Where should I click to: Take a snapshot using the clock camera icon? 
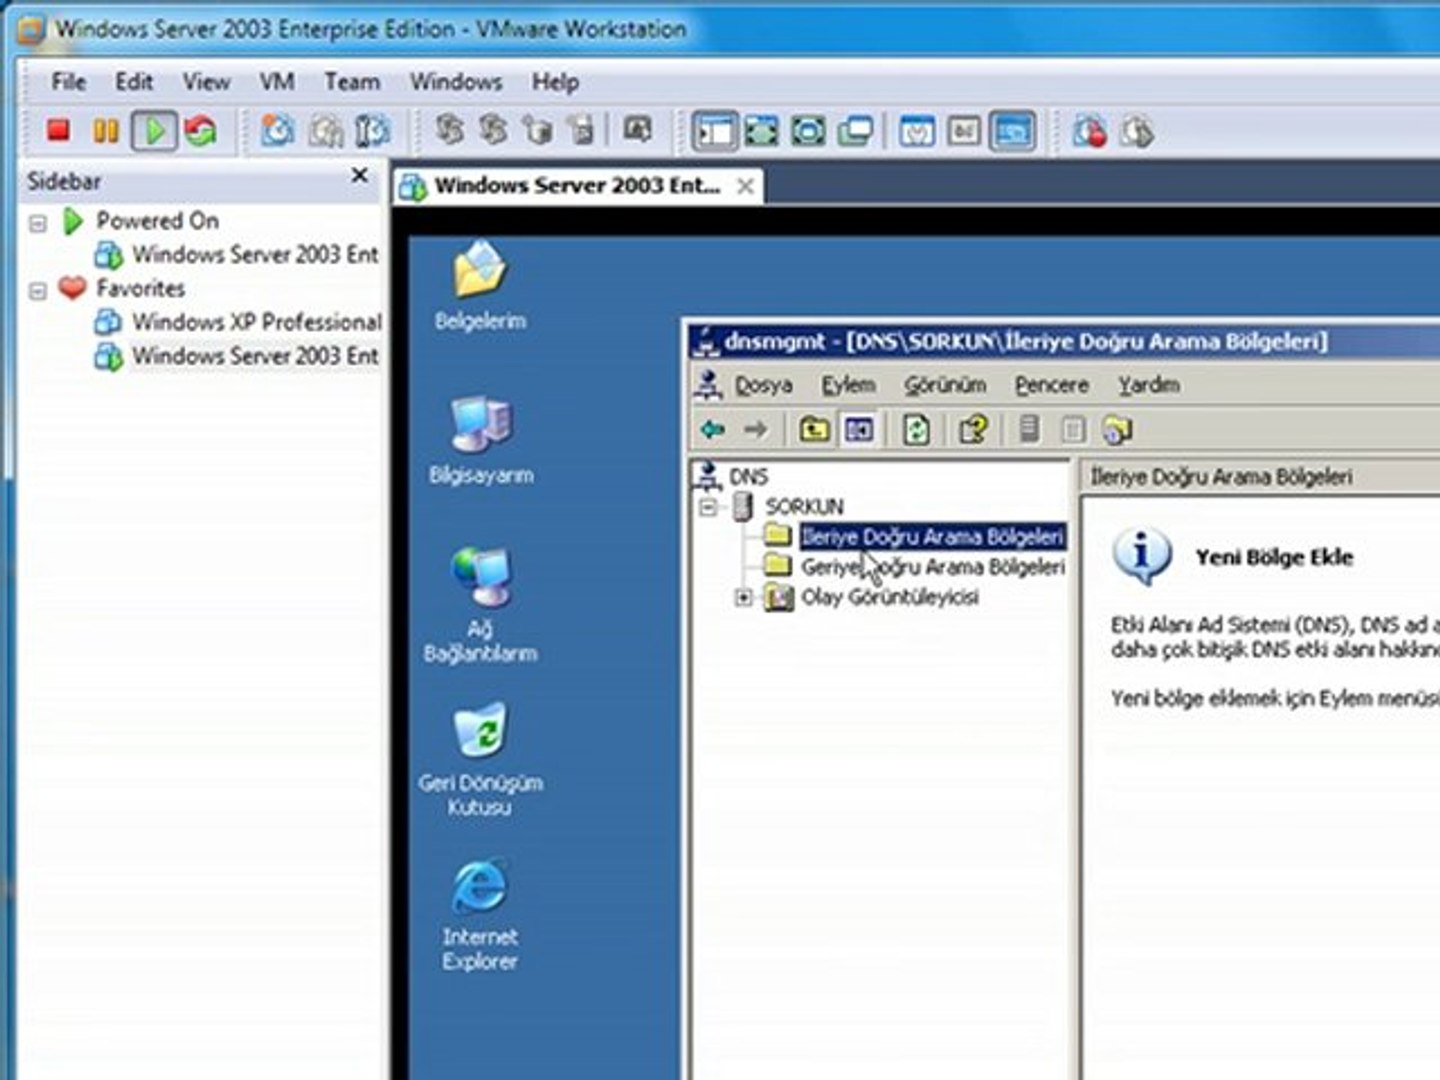tap(277, 131)
